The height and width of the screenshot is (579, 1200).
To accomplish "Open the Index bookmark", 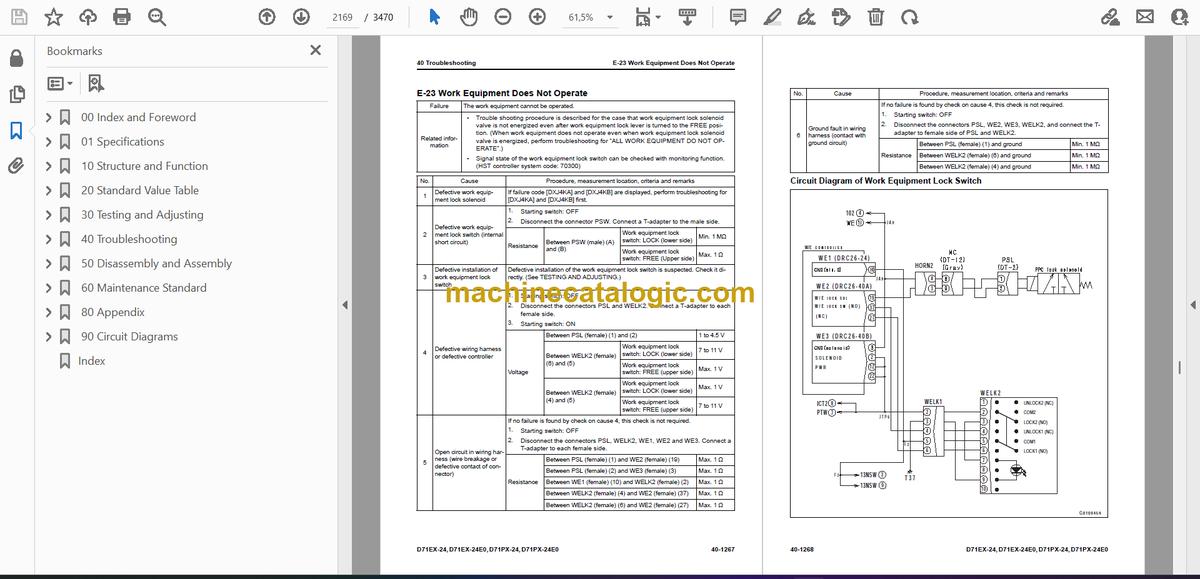I will [91, 361].
